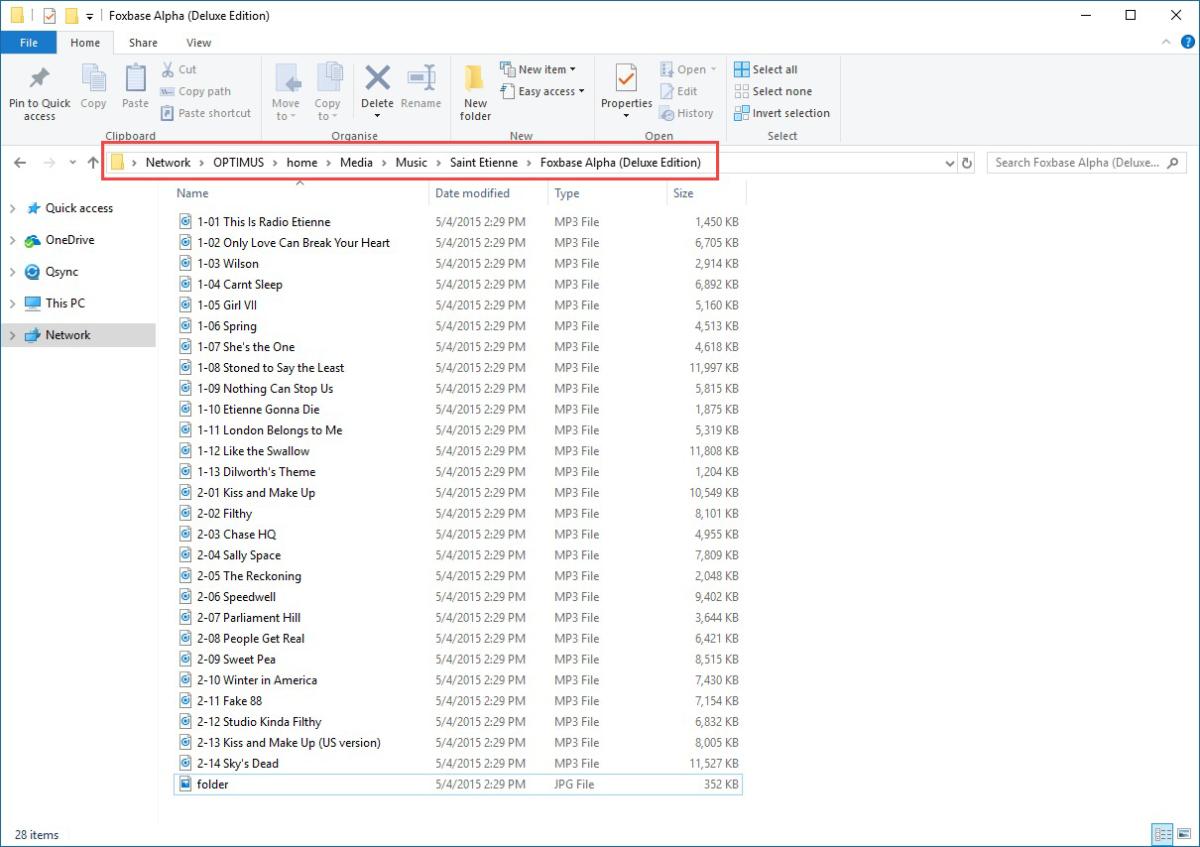Navigate to OPTIMUS in breadcrumb
1200x847 pixels.
238,163
